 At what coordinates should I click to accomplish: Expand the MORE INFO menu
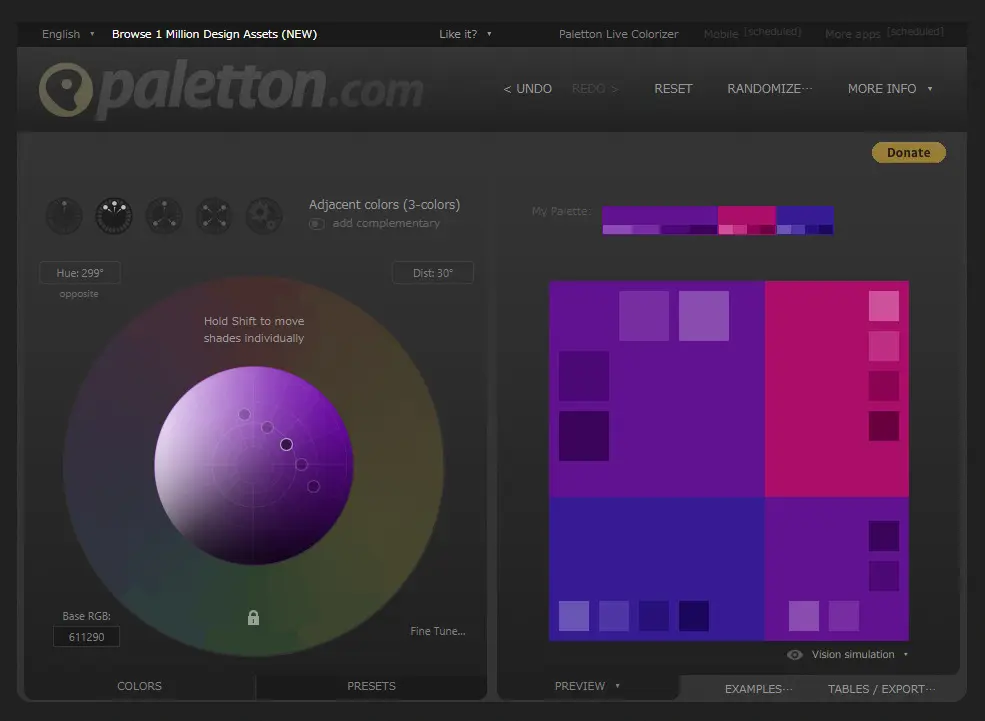[889, 89]
